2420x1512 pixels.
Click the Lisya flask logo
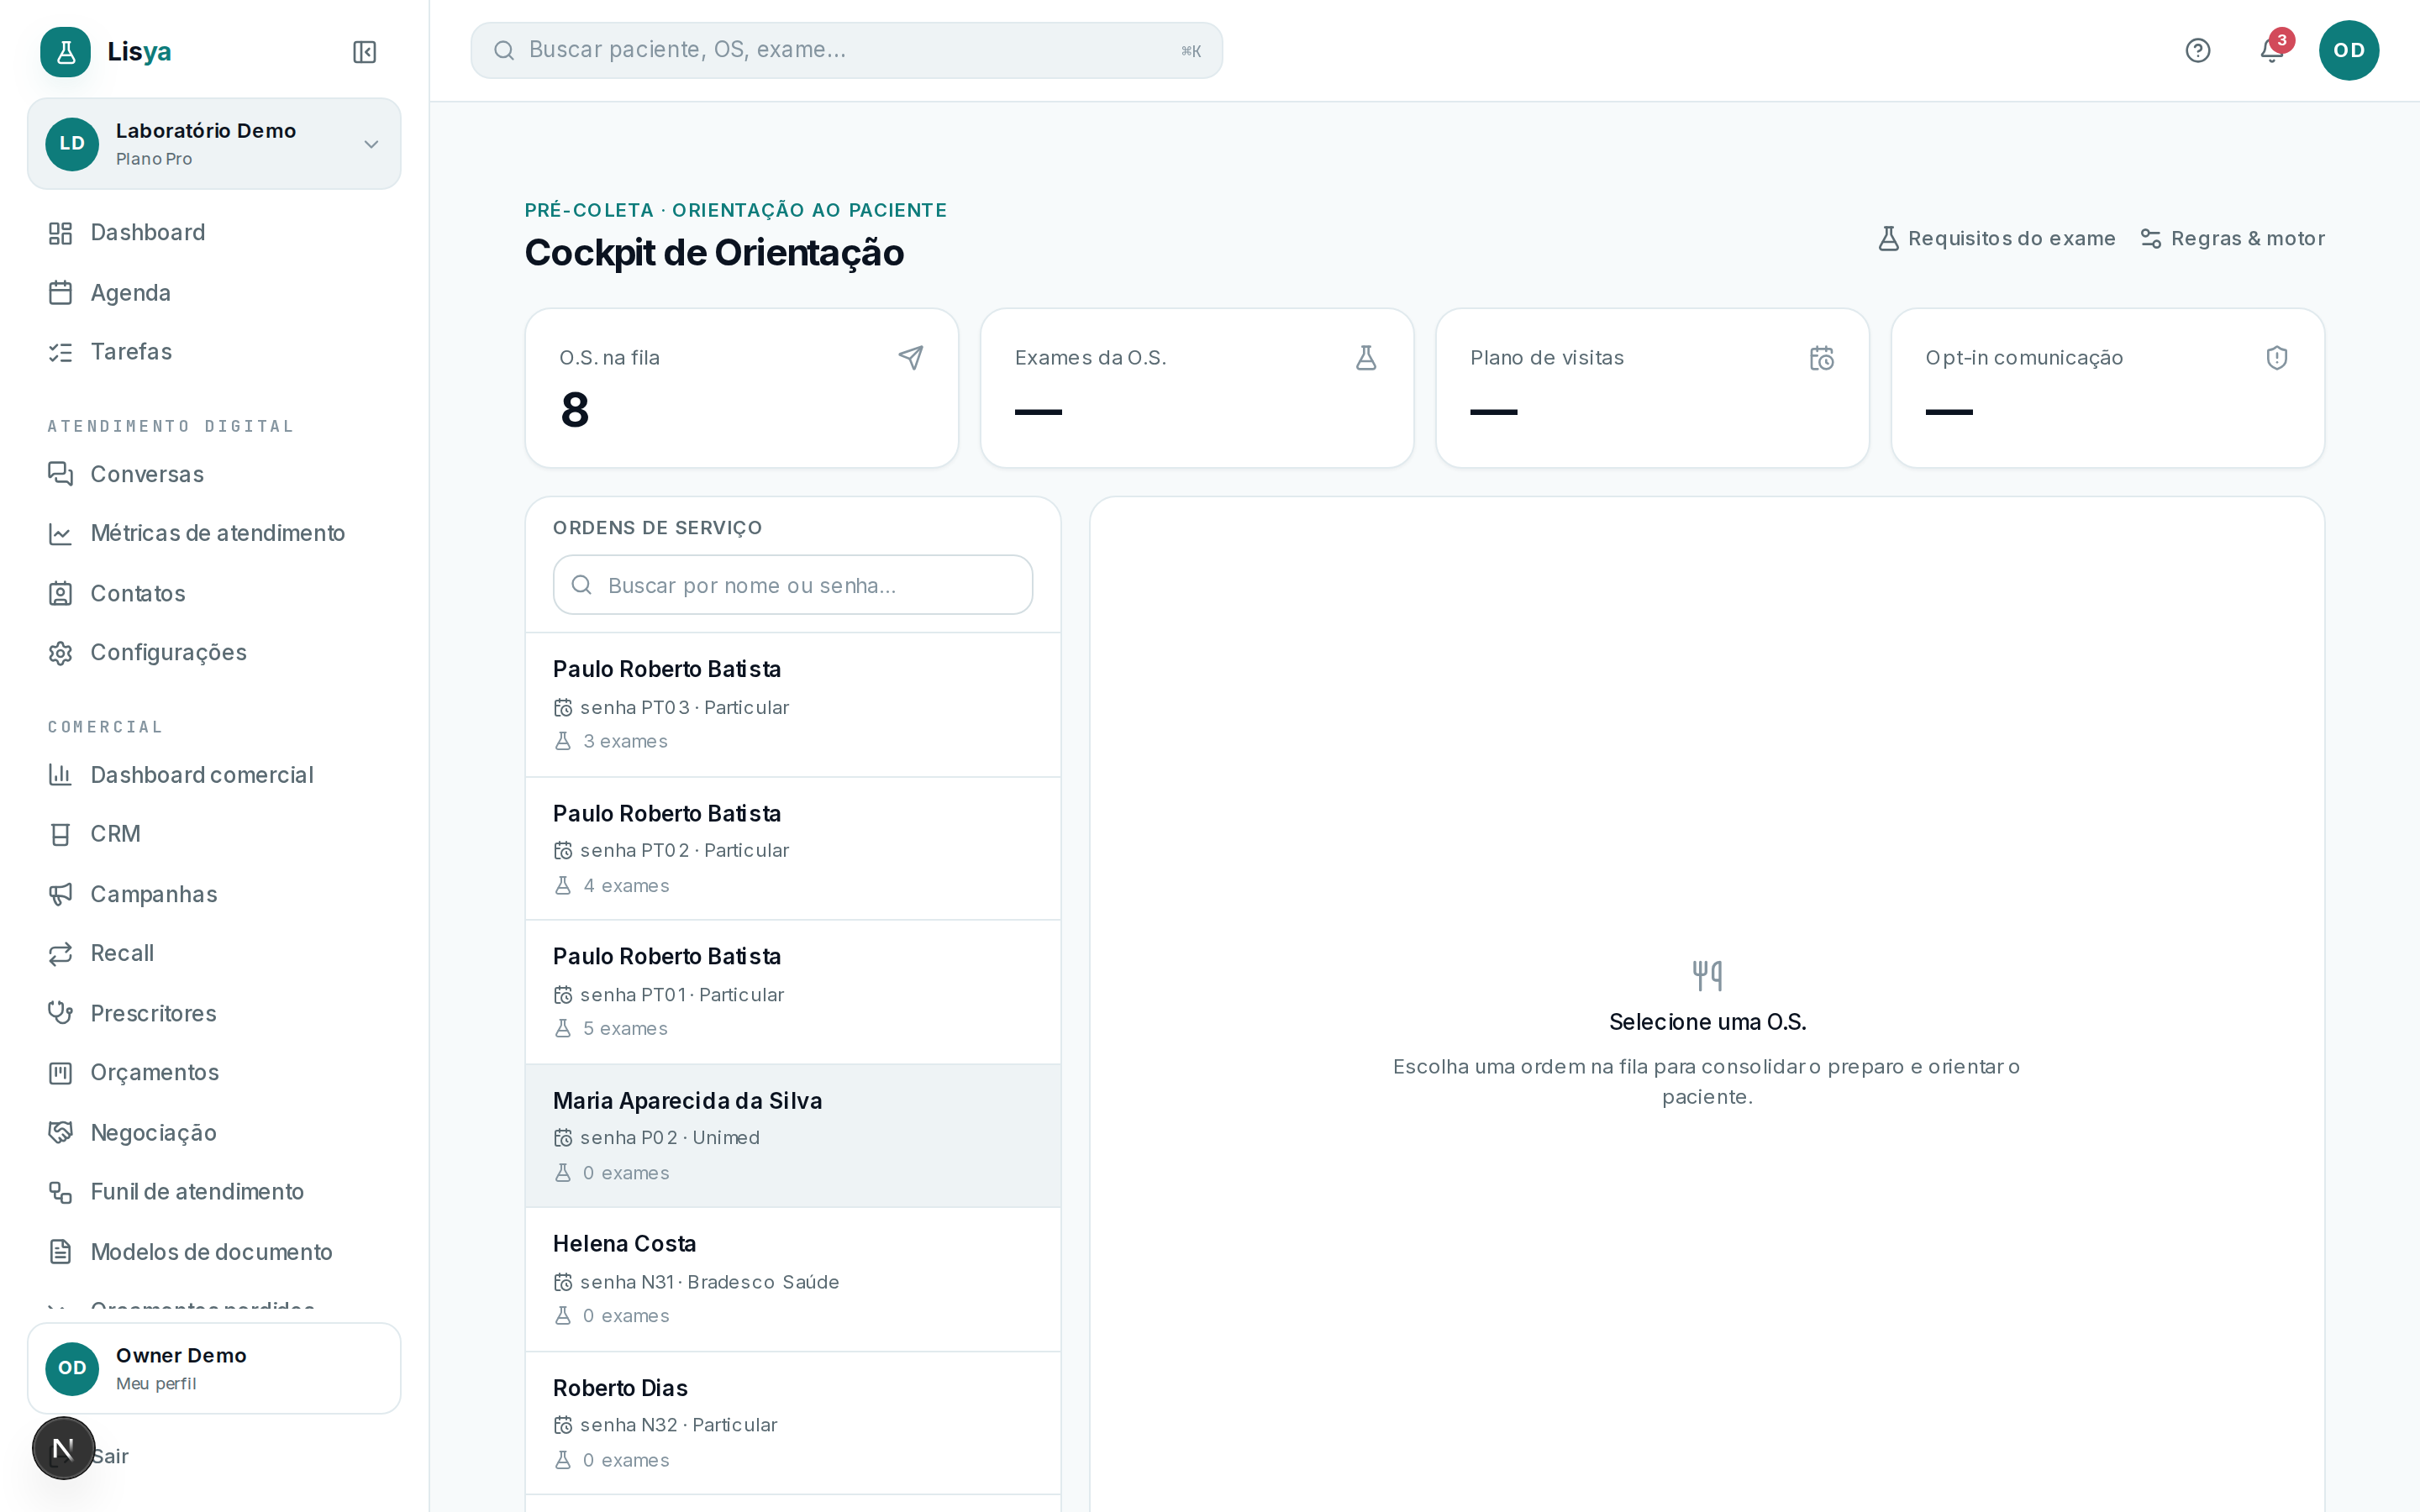[65, 52]
